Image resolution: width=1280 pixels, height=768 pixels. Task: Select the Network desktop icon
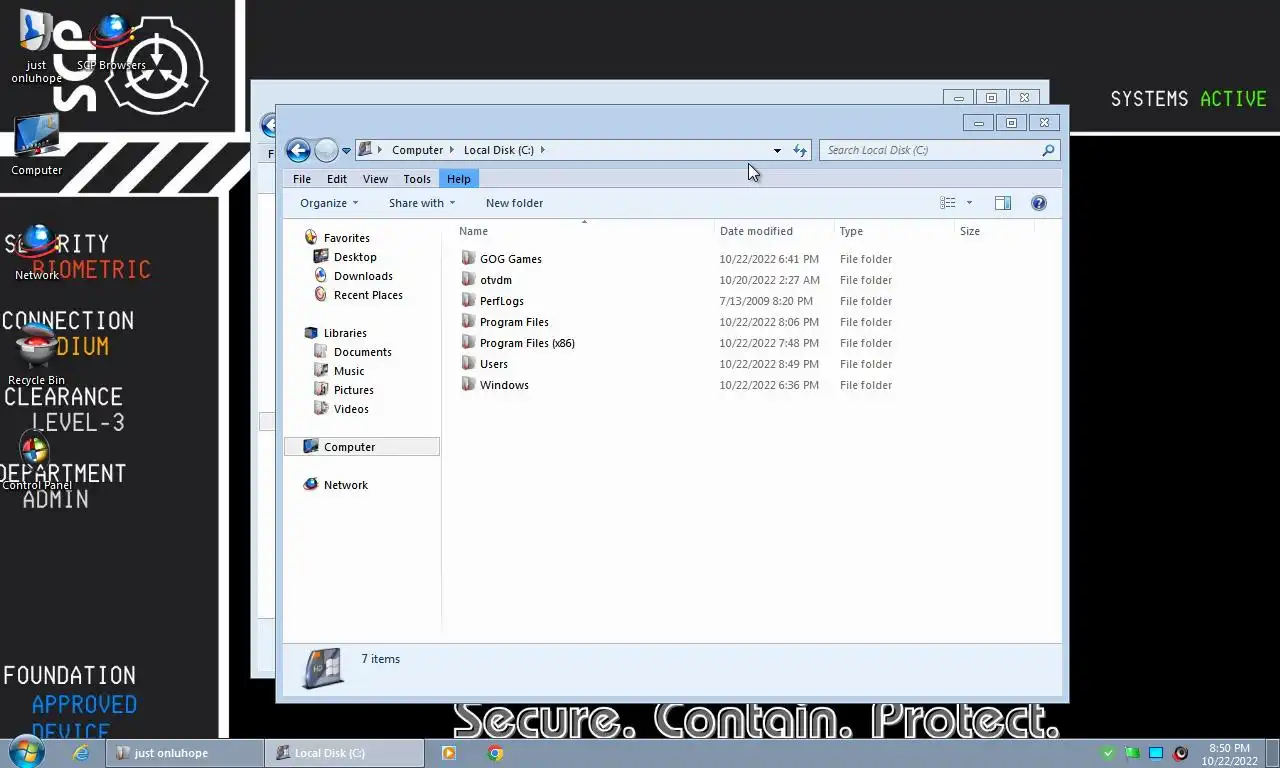(x=36, y=253)
